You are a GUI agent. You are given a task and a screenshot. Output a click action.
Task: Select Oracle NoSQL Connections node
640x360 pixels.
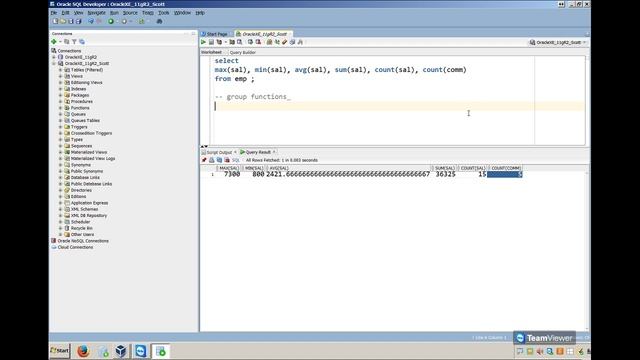click(83, 241)
